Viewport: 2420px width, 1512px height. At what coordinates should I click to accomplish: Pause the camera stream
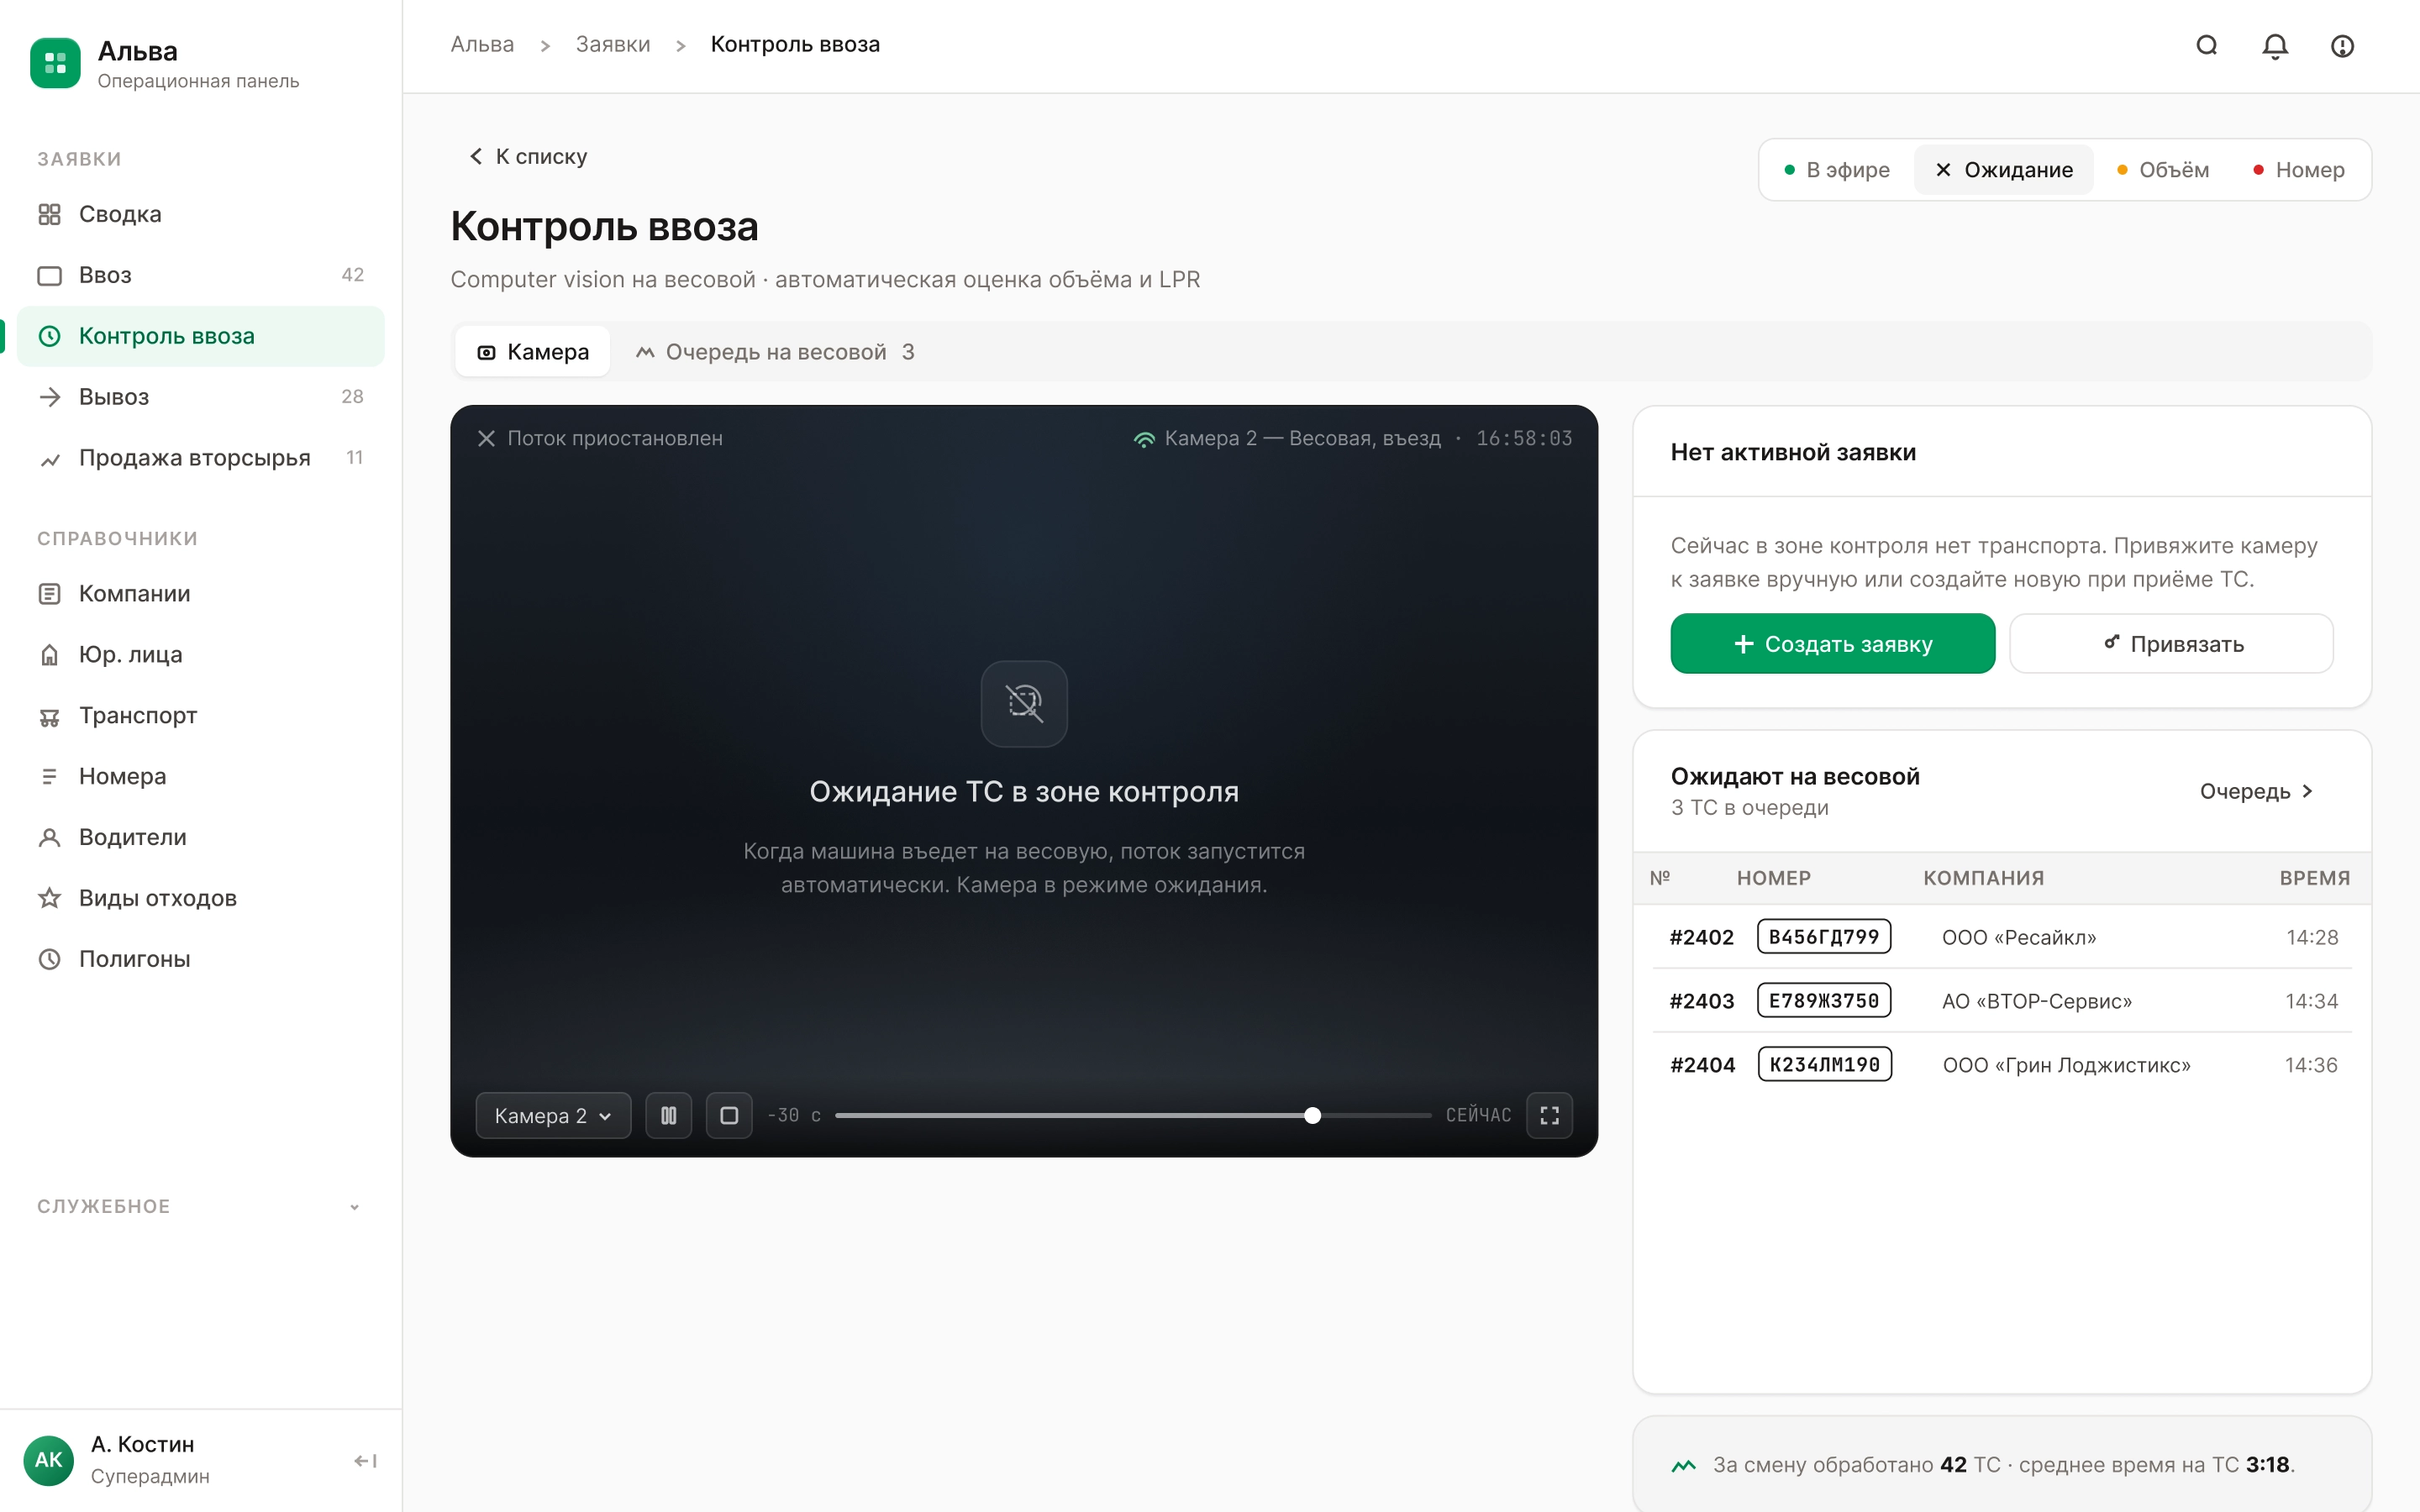pos(668,1116)
